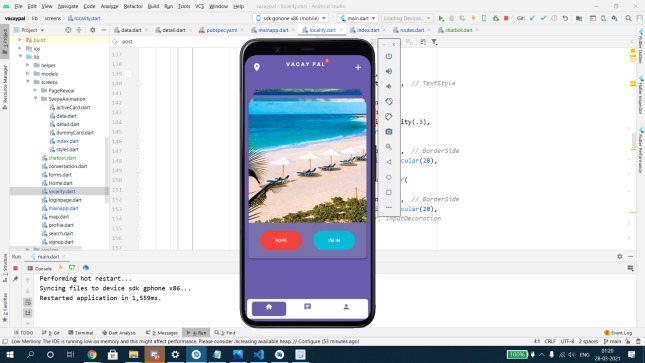Open the VCS menu
The image size is (645, 363).
tap(200, 6)
